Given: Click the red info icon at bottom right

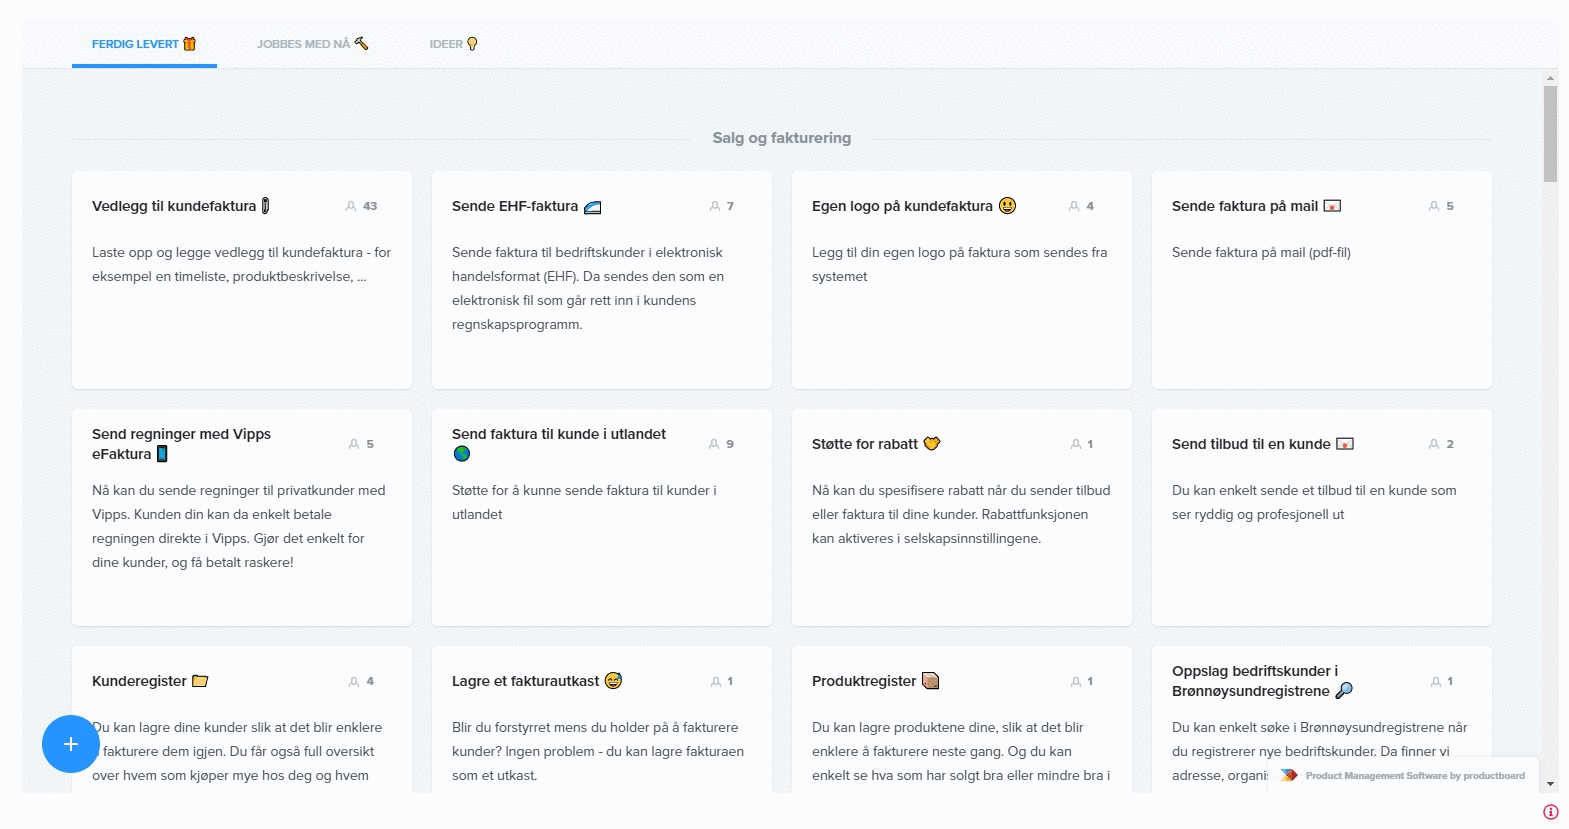Looking at the screenshot, I should (x=1551, y=812).
